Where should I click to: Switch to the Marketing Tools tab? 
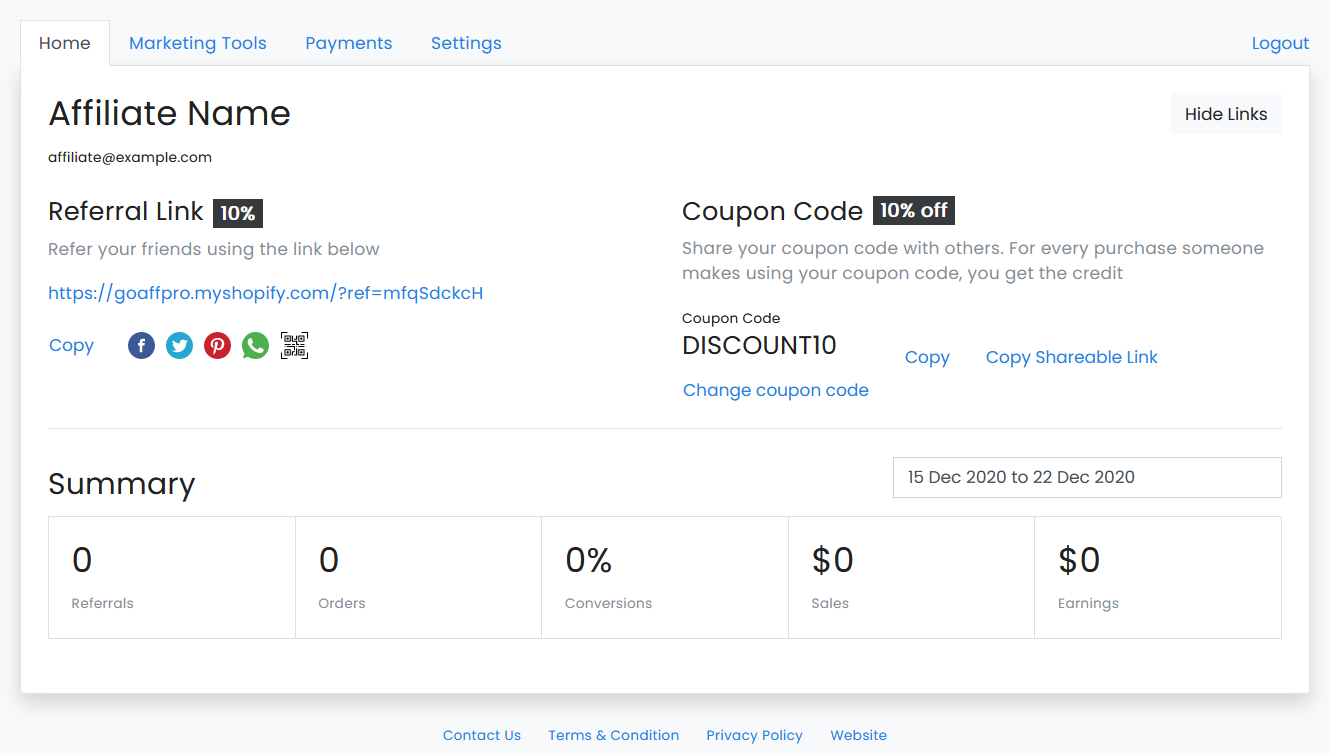tap(197, 43)
